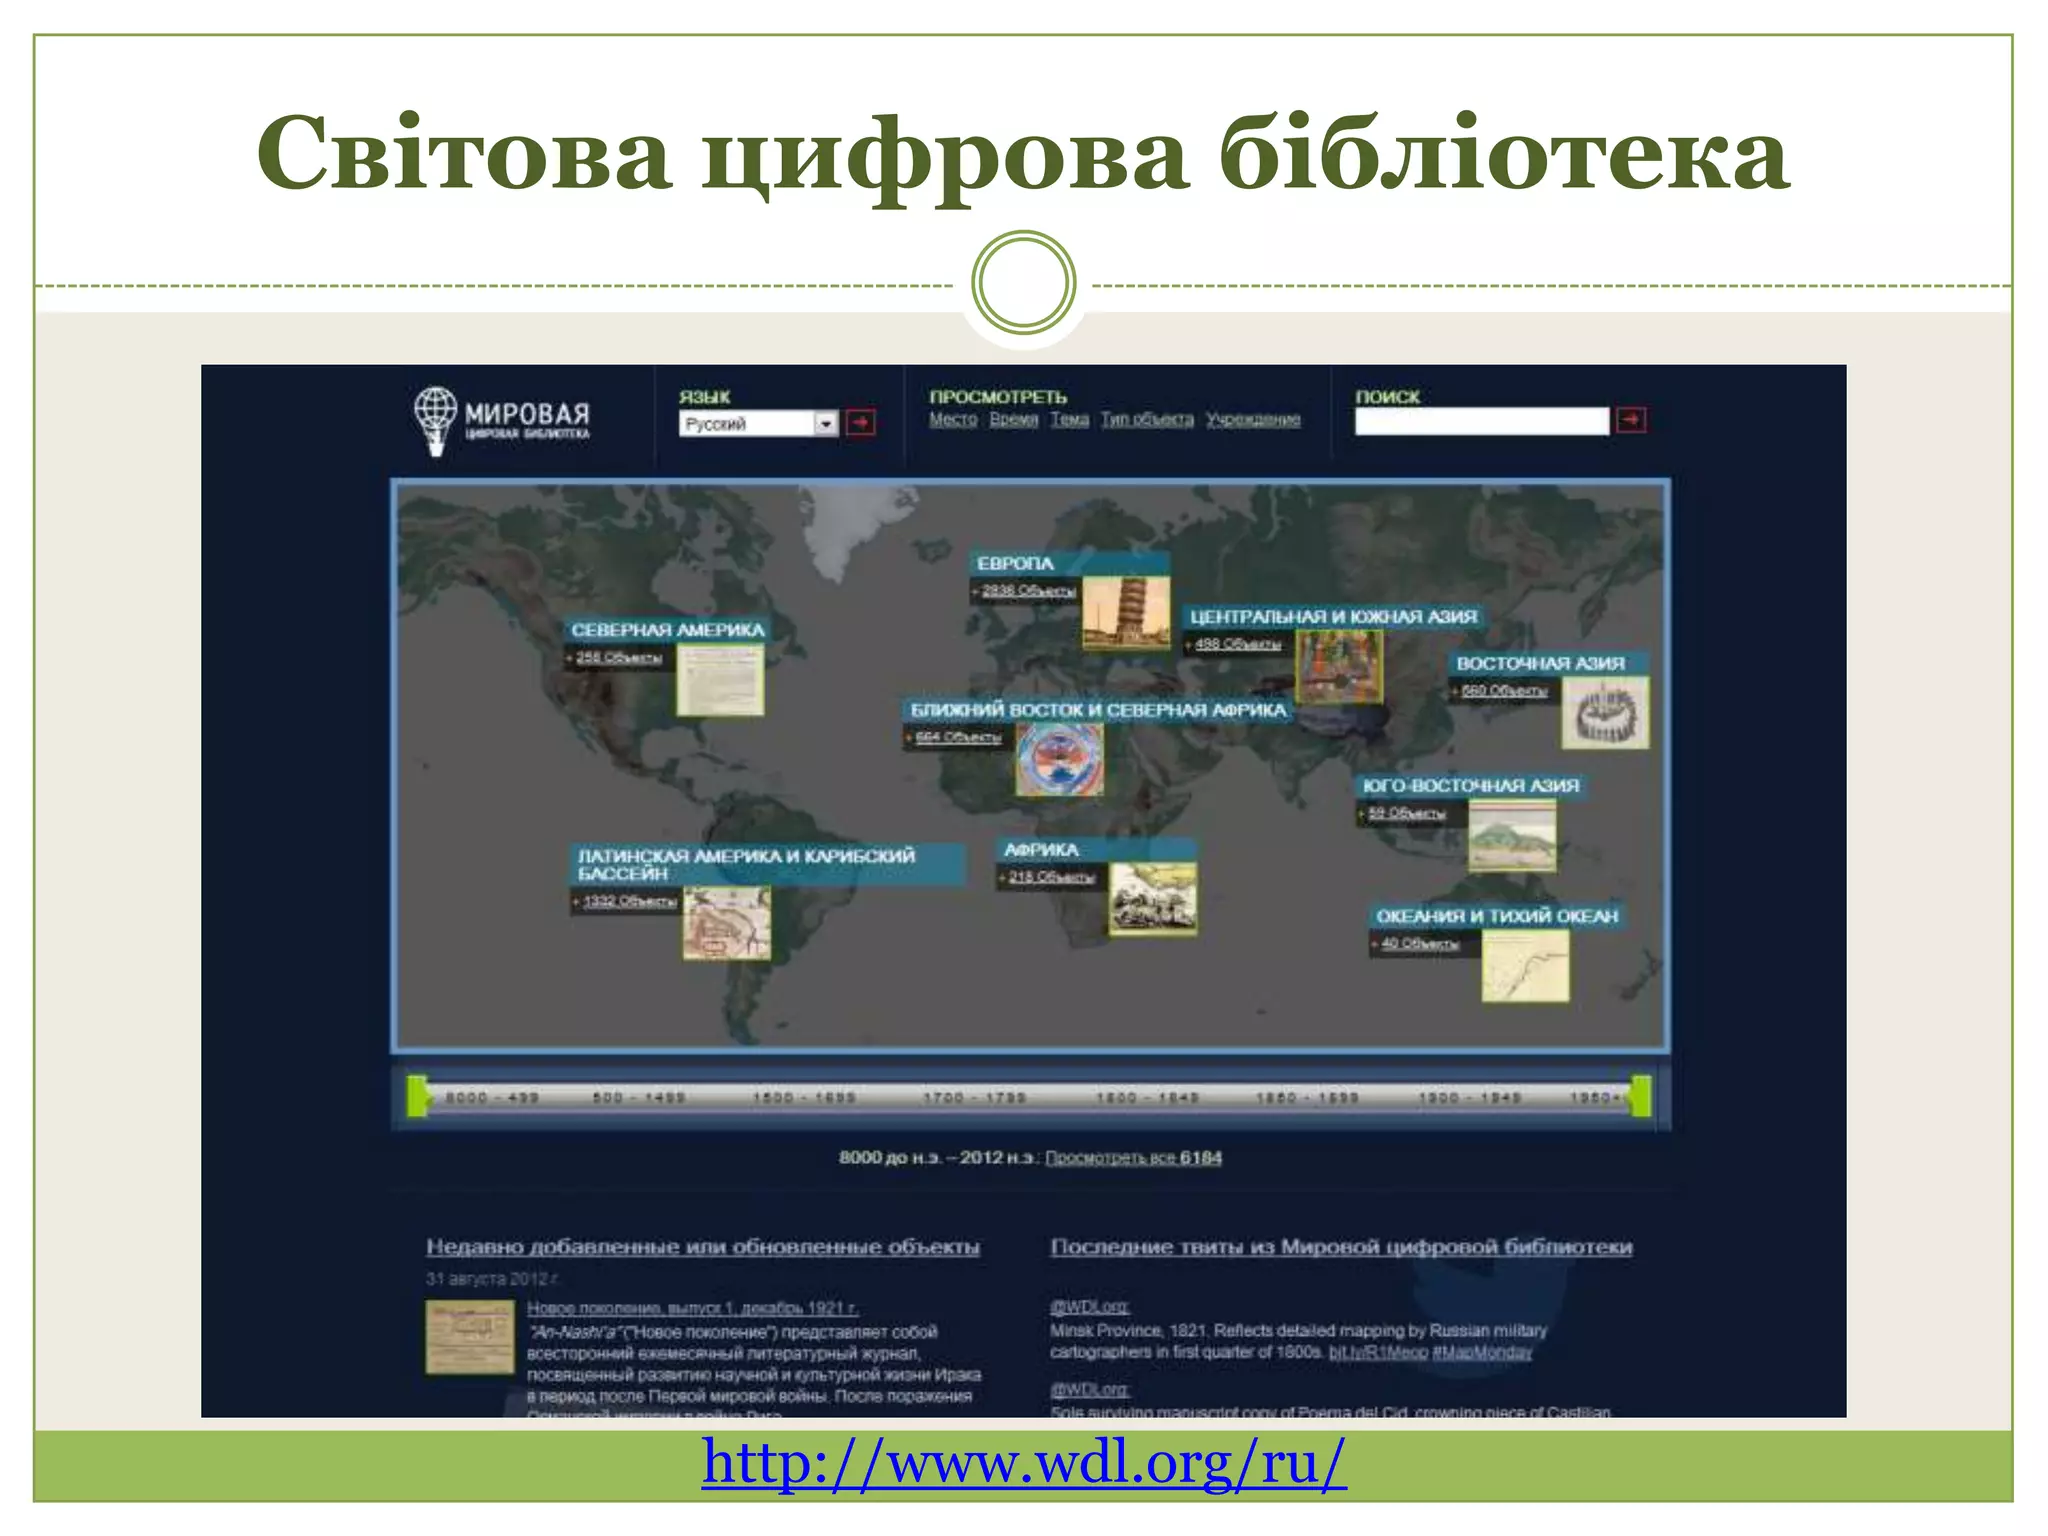This screenshot has width=2048, height=1536.
Task: Open Africa's 218 Объекты link
Action: pyautogui.click(x=1051, y=877)
